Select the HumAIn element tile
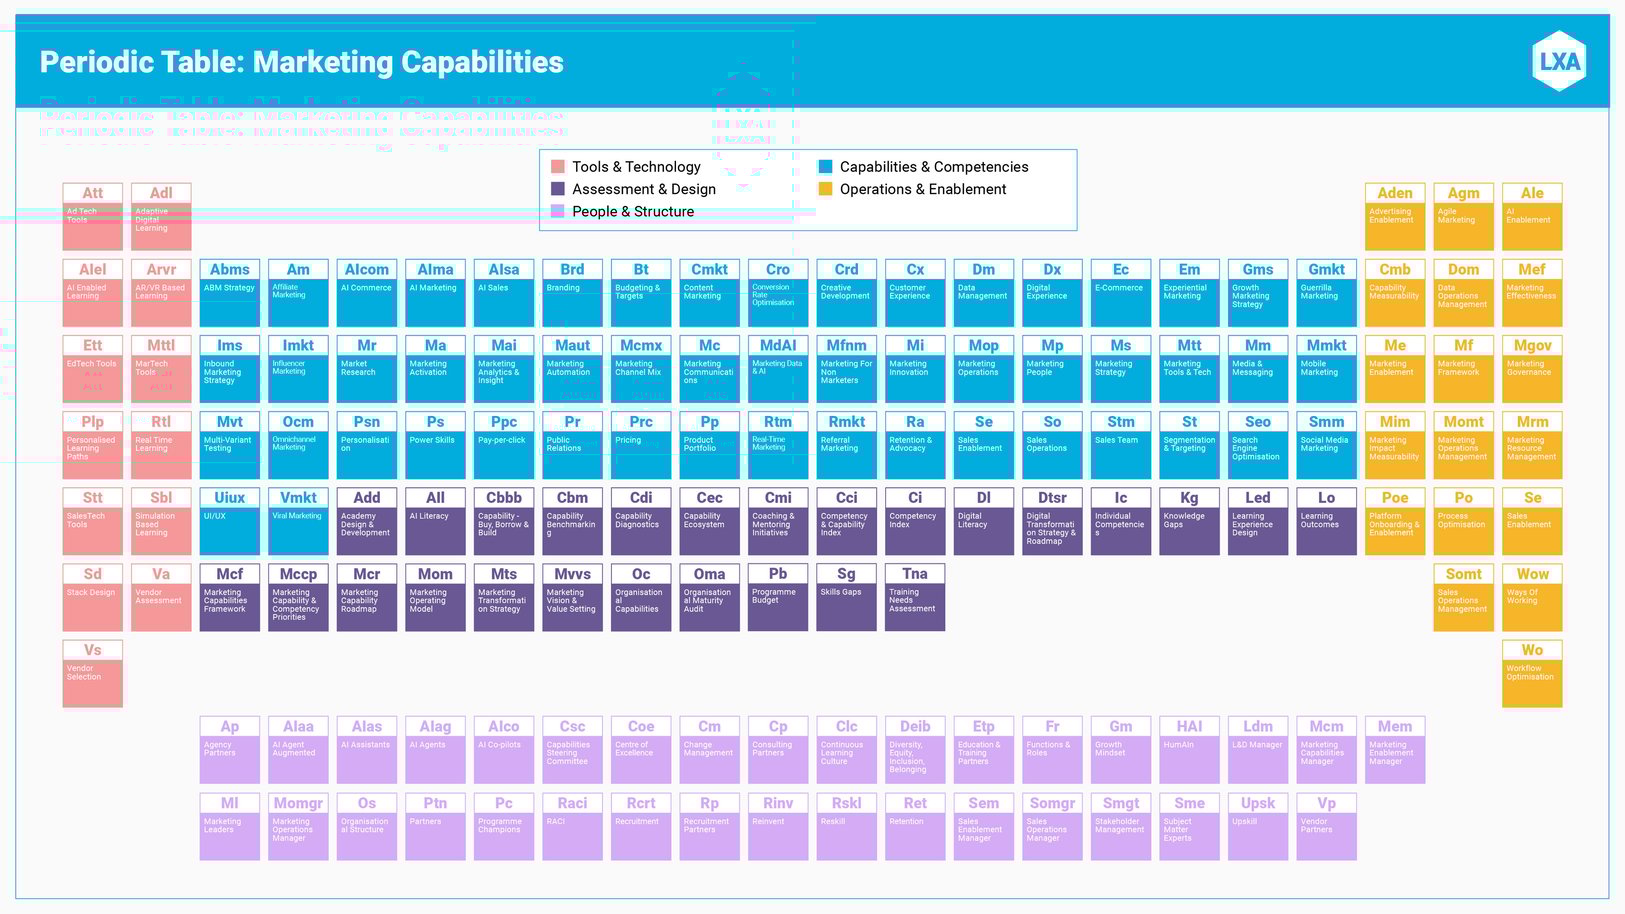The height and width of the screenshot is (914, 1625). [x=1189, y=749]
